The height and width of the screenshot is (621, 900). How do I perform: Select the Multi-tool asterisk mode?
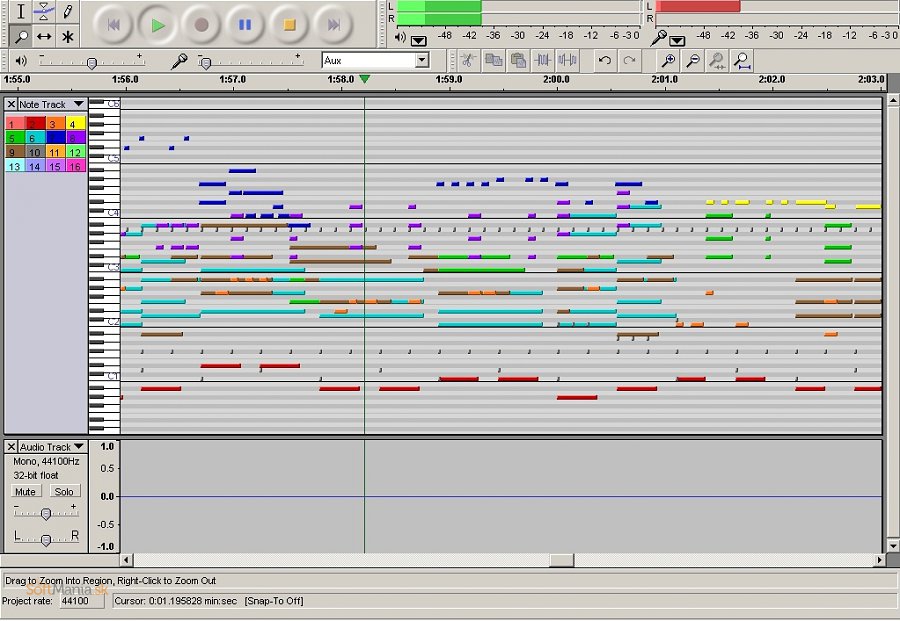pos(68,36)
